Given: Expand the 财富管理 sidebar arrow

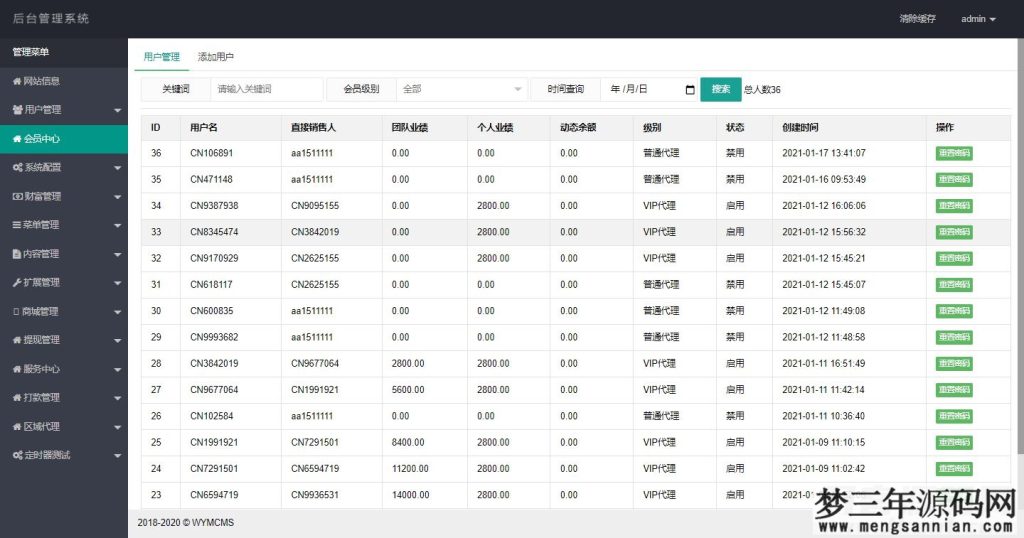Looking at the screenshot, I should pyautogui.click(x=118, y=197).
